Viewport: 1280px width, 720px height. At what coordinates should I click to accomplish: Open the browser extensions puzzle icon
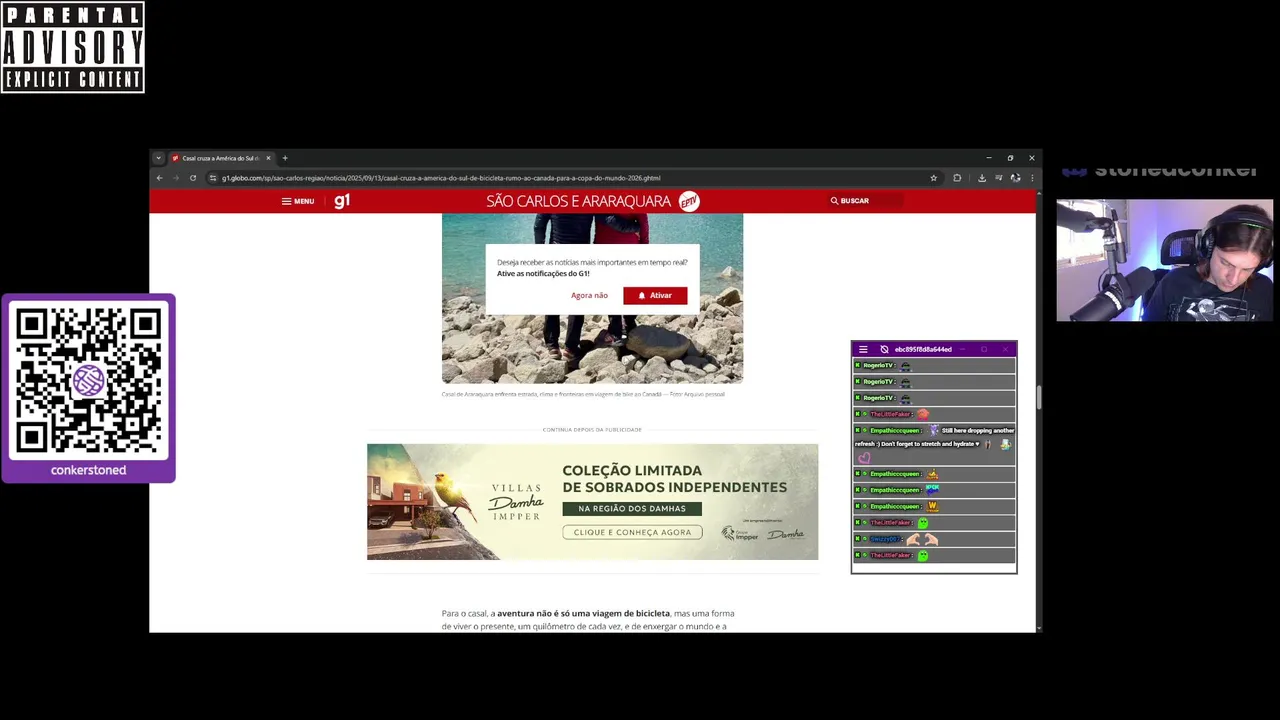pyautogui.click(x=957, y=178)
